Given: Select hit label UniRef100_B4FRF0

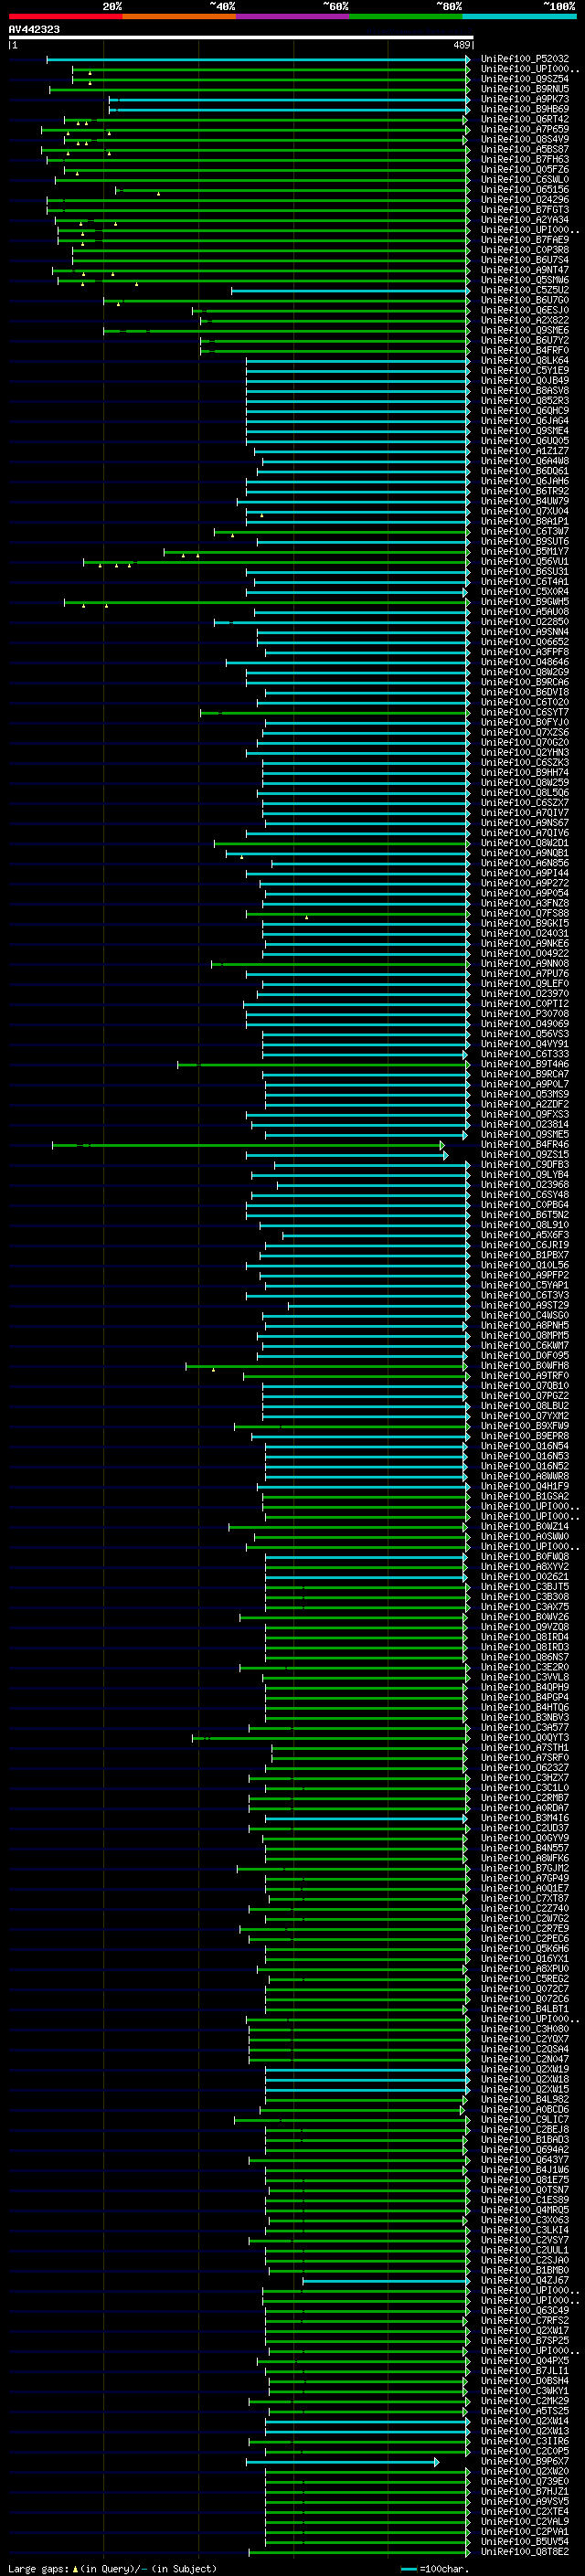Looking at the screenshot, I should [x=525, y=350].
